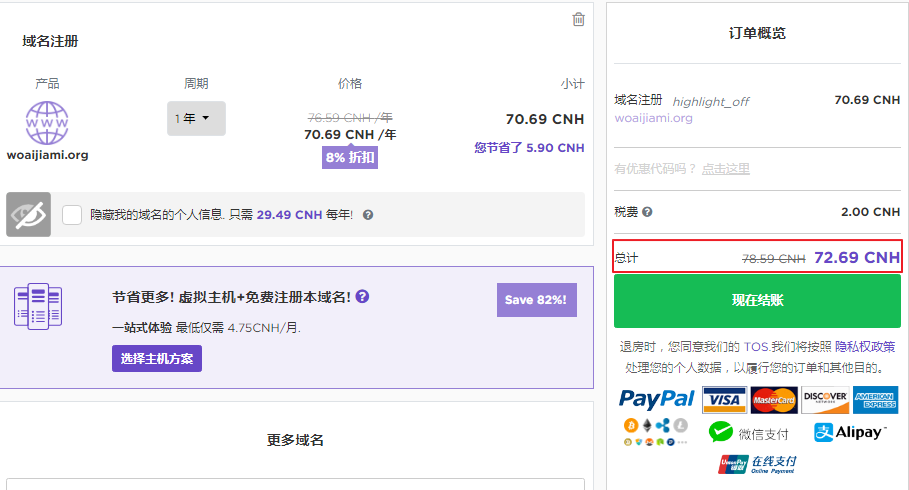Click 选择主机方案 button
The width and height of the screenshot is (909, 490).
[157, 358]
